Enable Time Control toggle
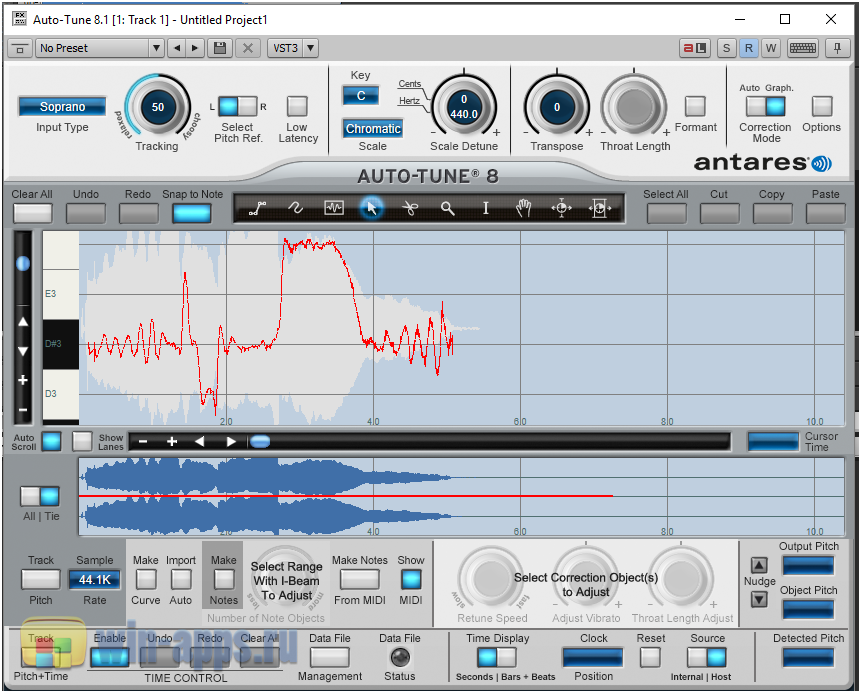The height and width of the screenshot is (693, 861). 110,657
